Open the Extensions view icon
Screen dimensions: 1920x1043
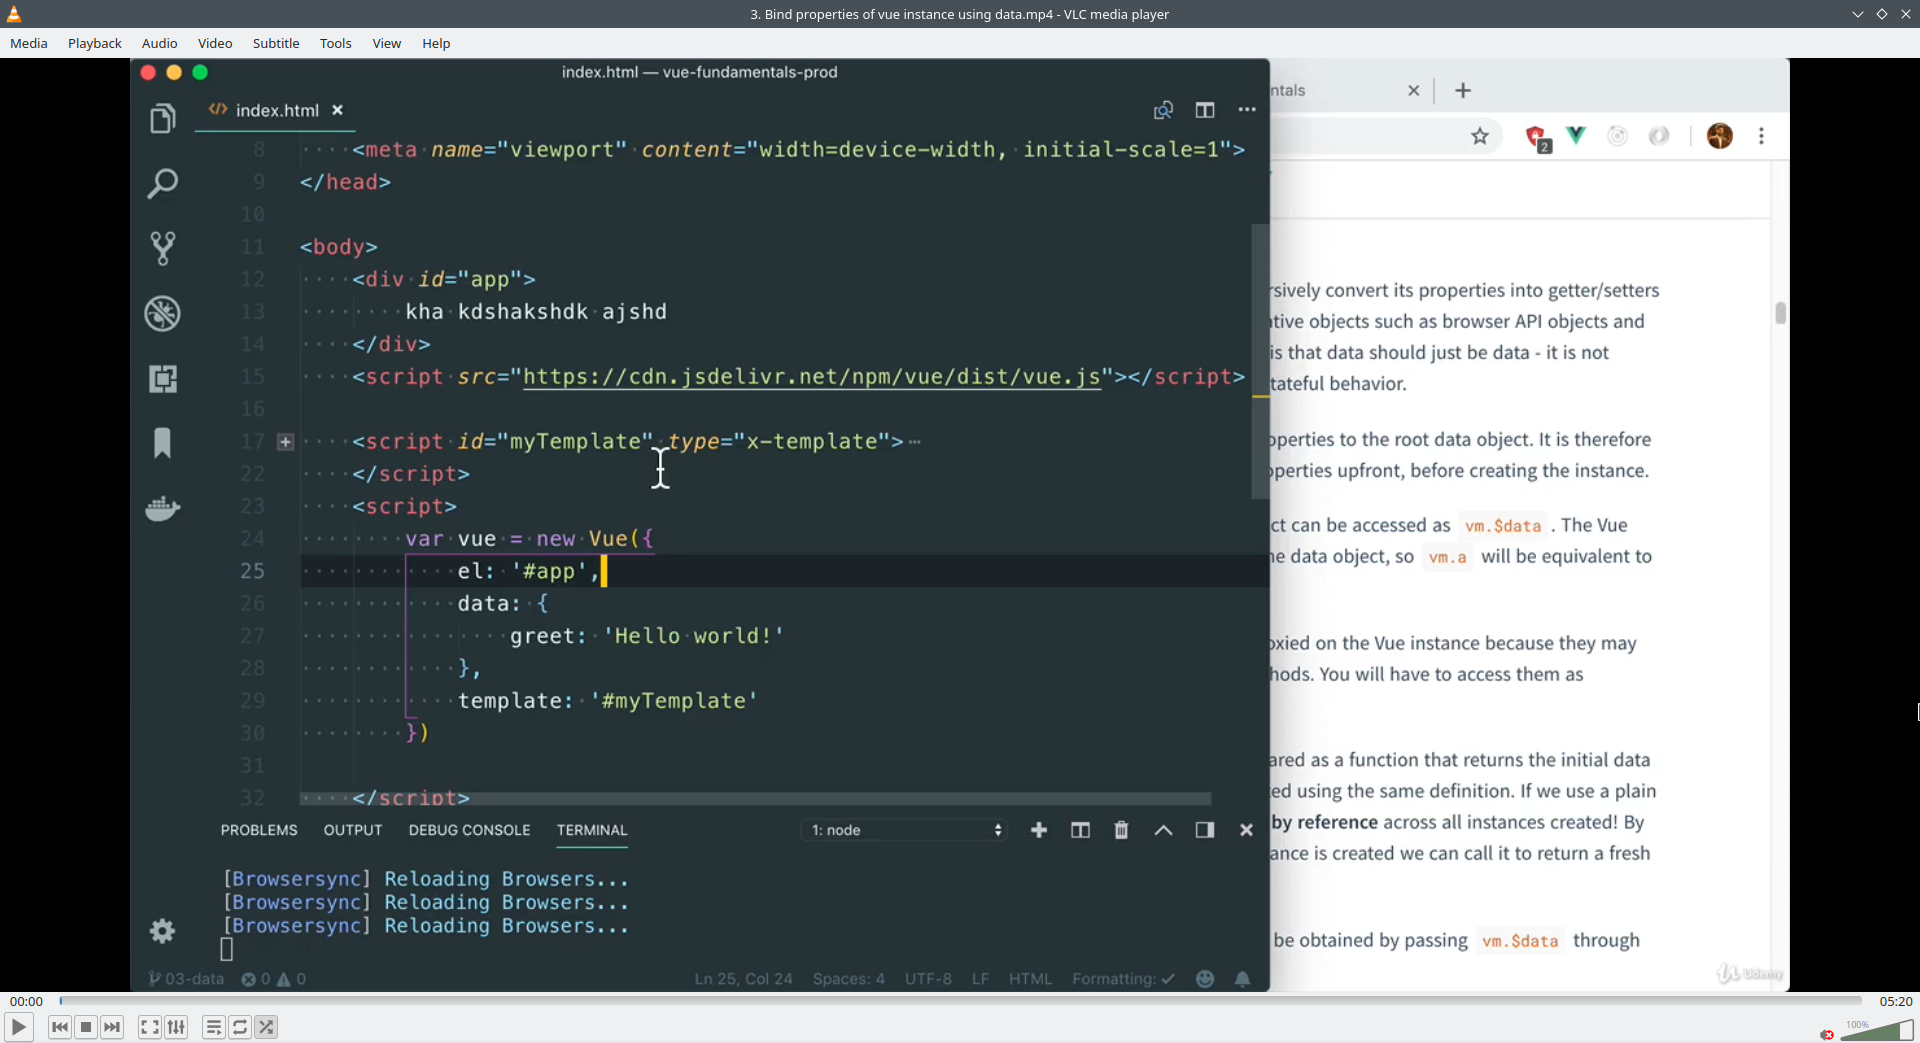[163, 379]
